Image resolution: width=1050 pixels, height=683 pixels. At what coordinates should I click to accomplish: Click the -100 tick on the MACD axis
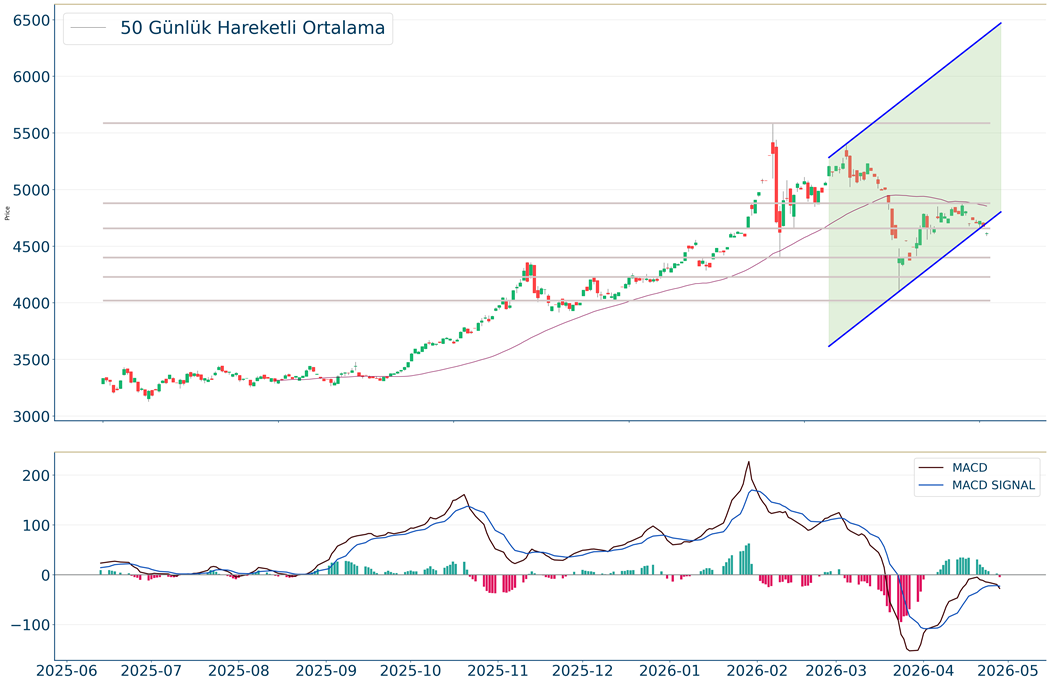coord(28,625)
